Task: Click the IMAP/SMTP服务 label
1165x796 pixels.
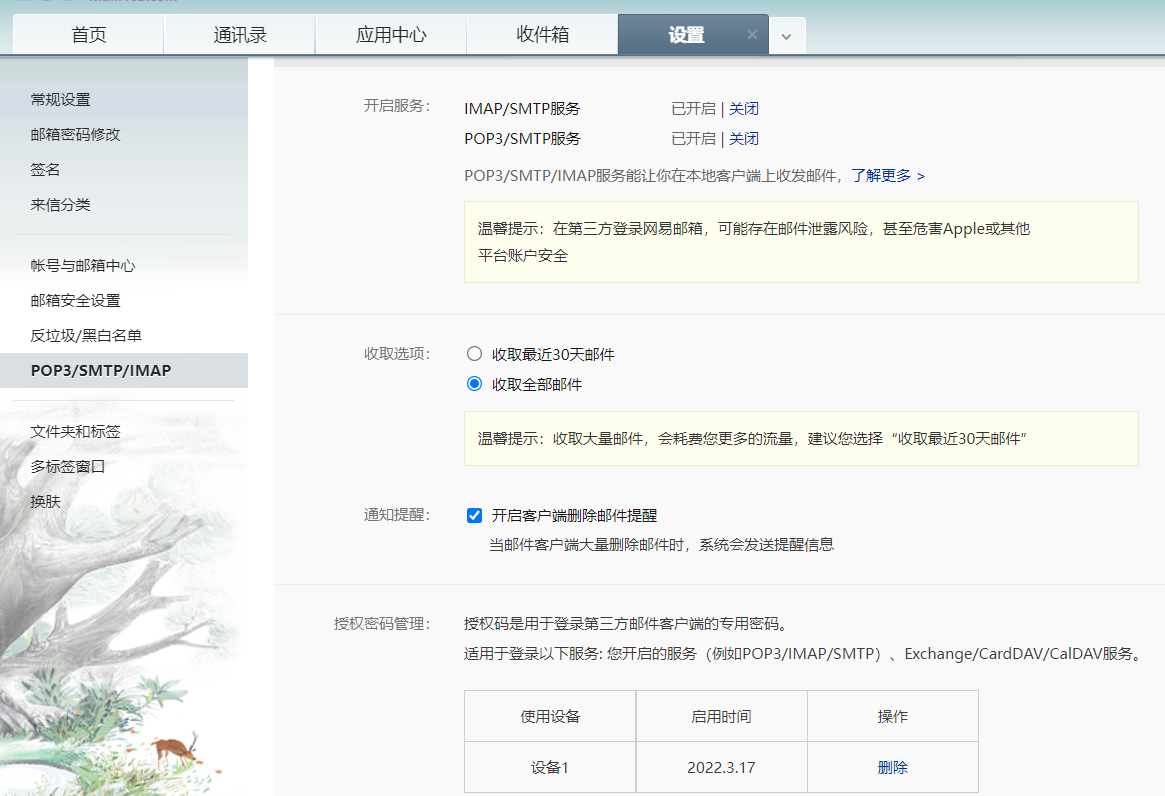Action: tap(522, 109)
